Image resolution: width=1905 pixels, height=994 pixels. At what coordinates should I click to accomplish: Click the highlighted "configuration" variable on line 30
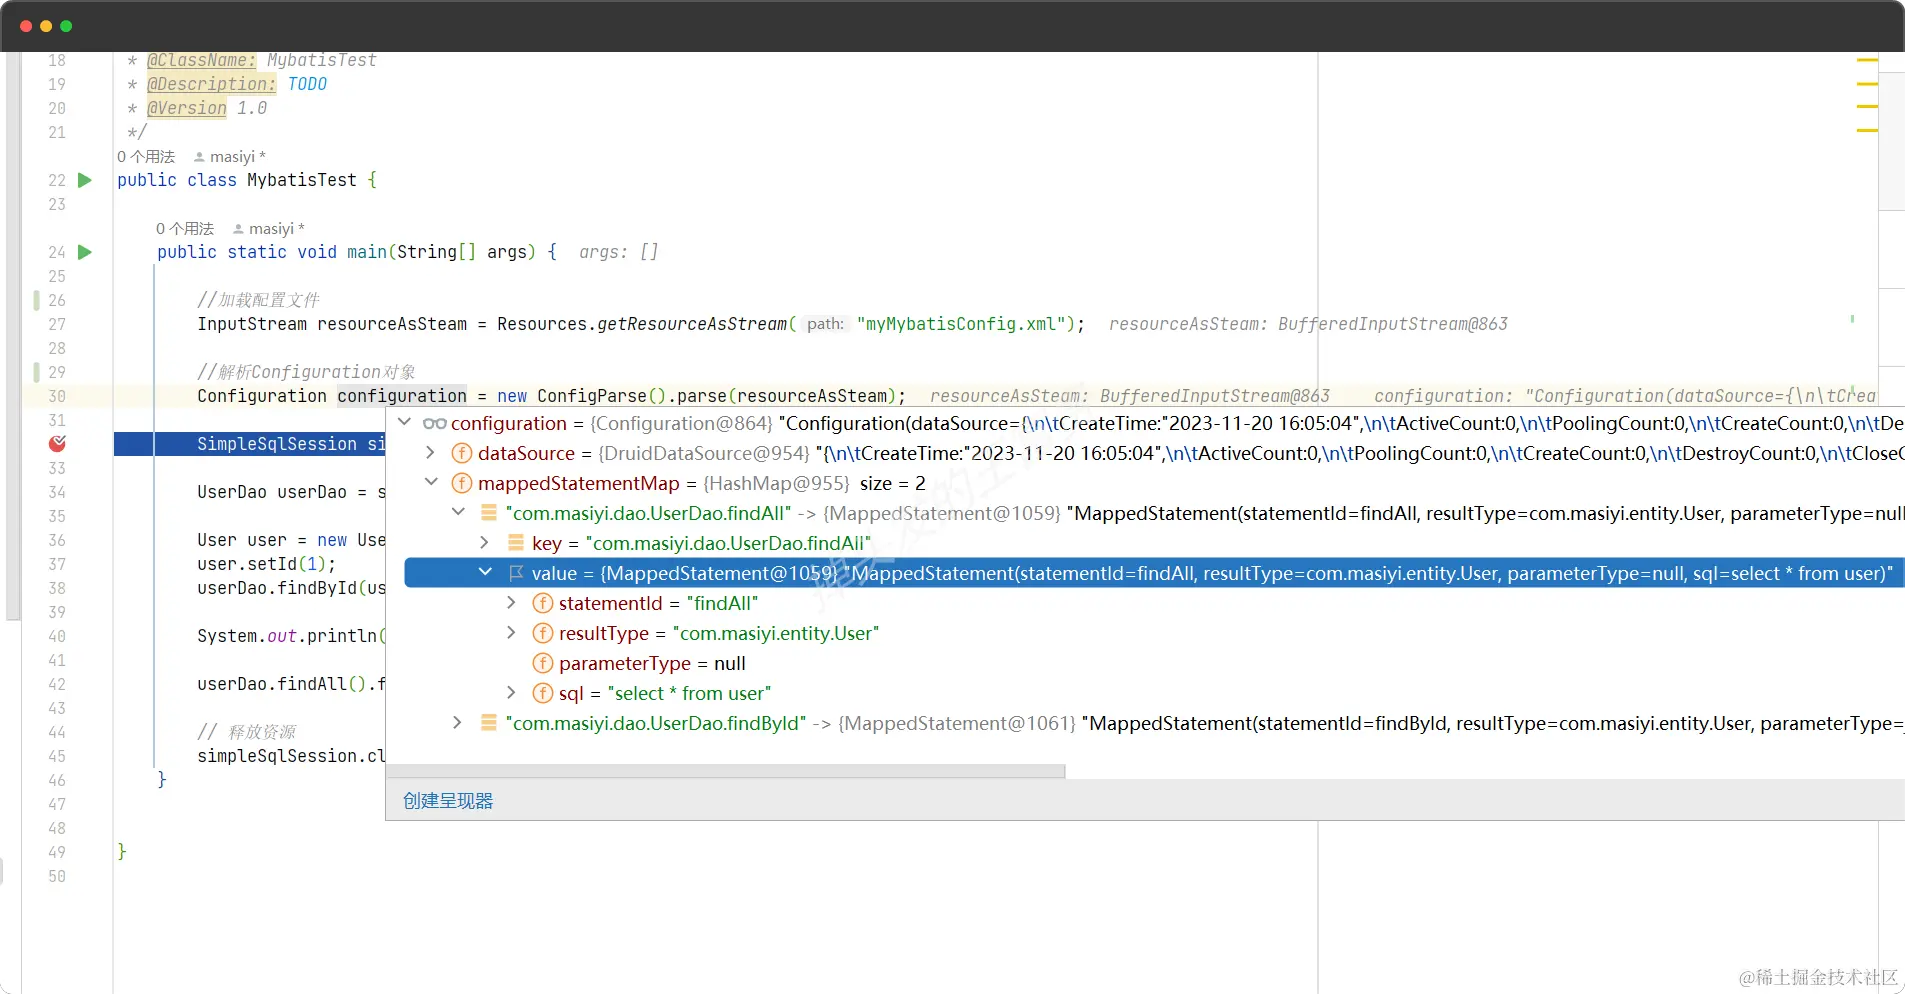tap(402, 396)
